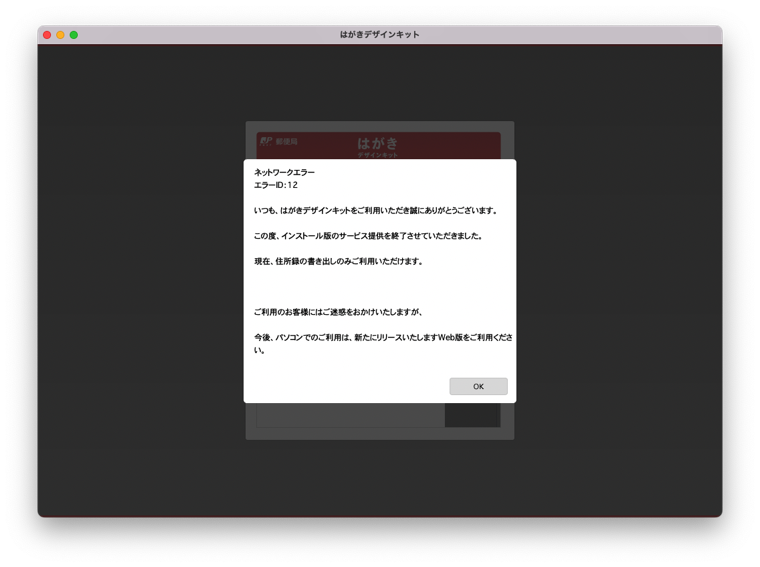Image resolution: width=760 pixels, height=567 pixels.
Task: Click the はがきデザインキット window title text
Action: (380, 34)
